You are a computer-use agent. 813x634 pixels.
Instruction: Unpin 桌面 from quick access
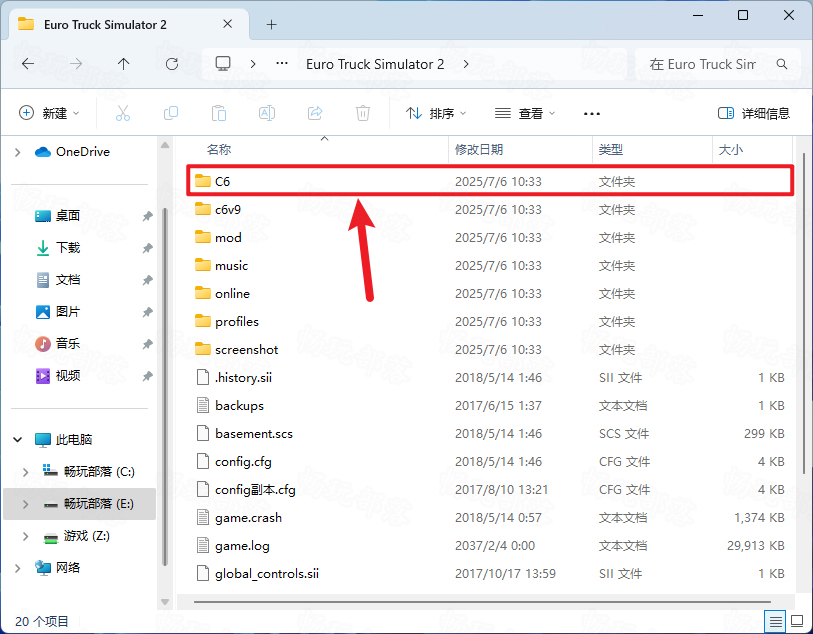pyautogui.click(x=148, y=216)
